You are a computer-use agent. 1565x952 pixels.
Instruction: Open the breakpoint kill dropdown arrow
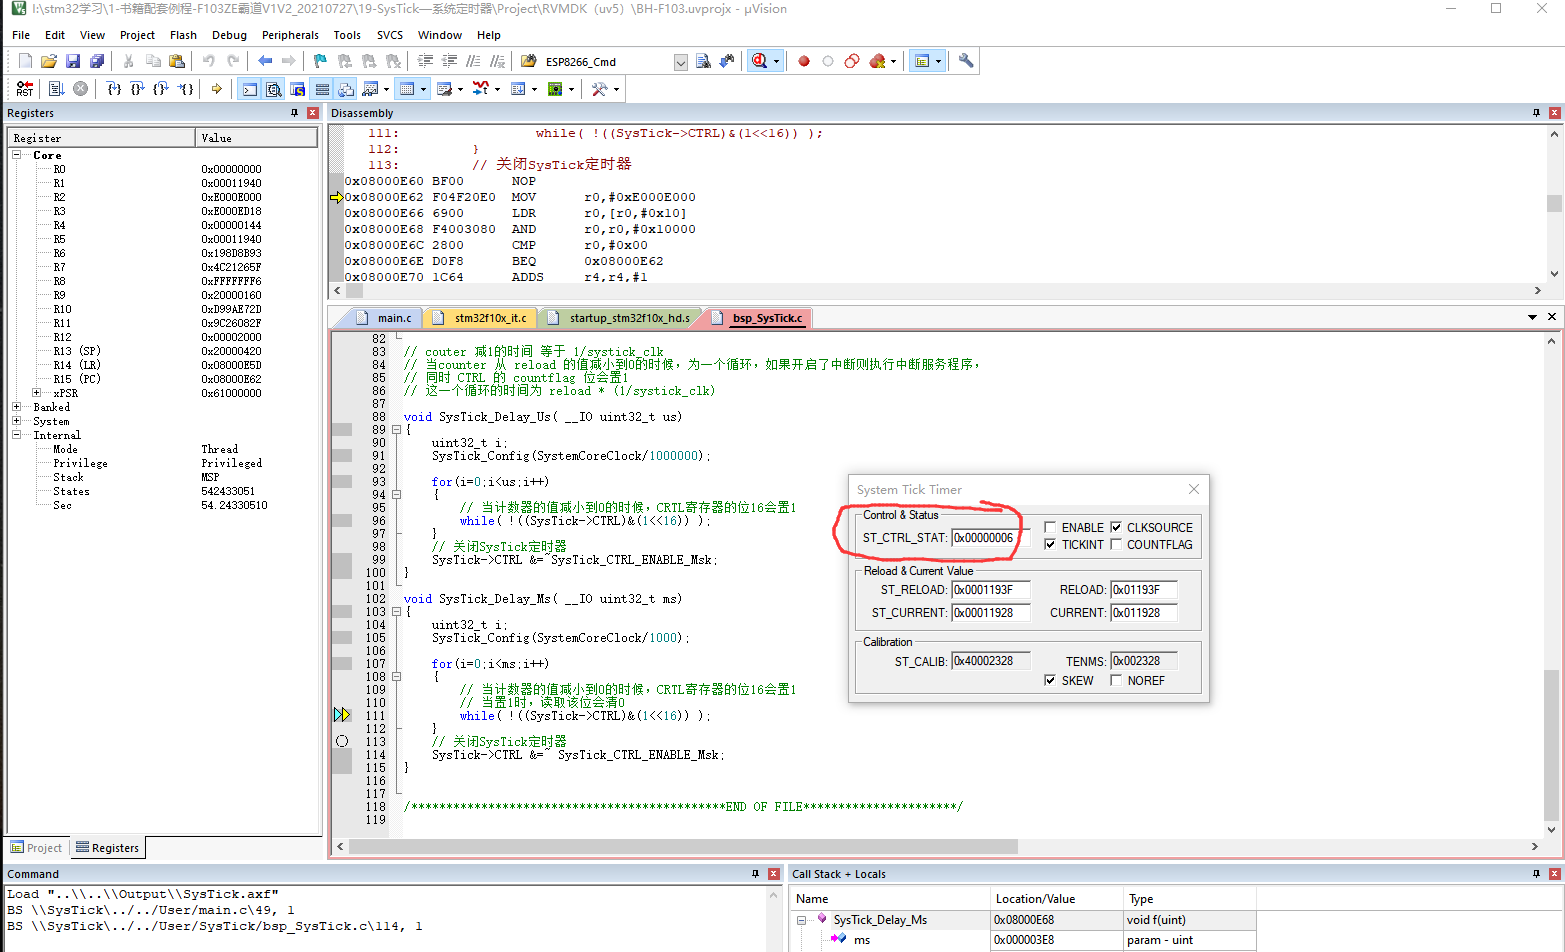pos(894,62)
